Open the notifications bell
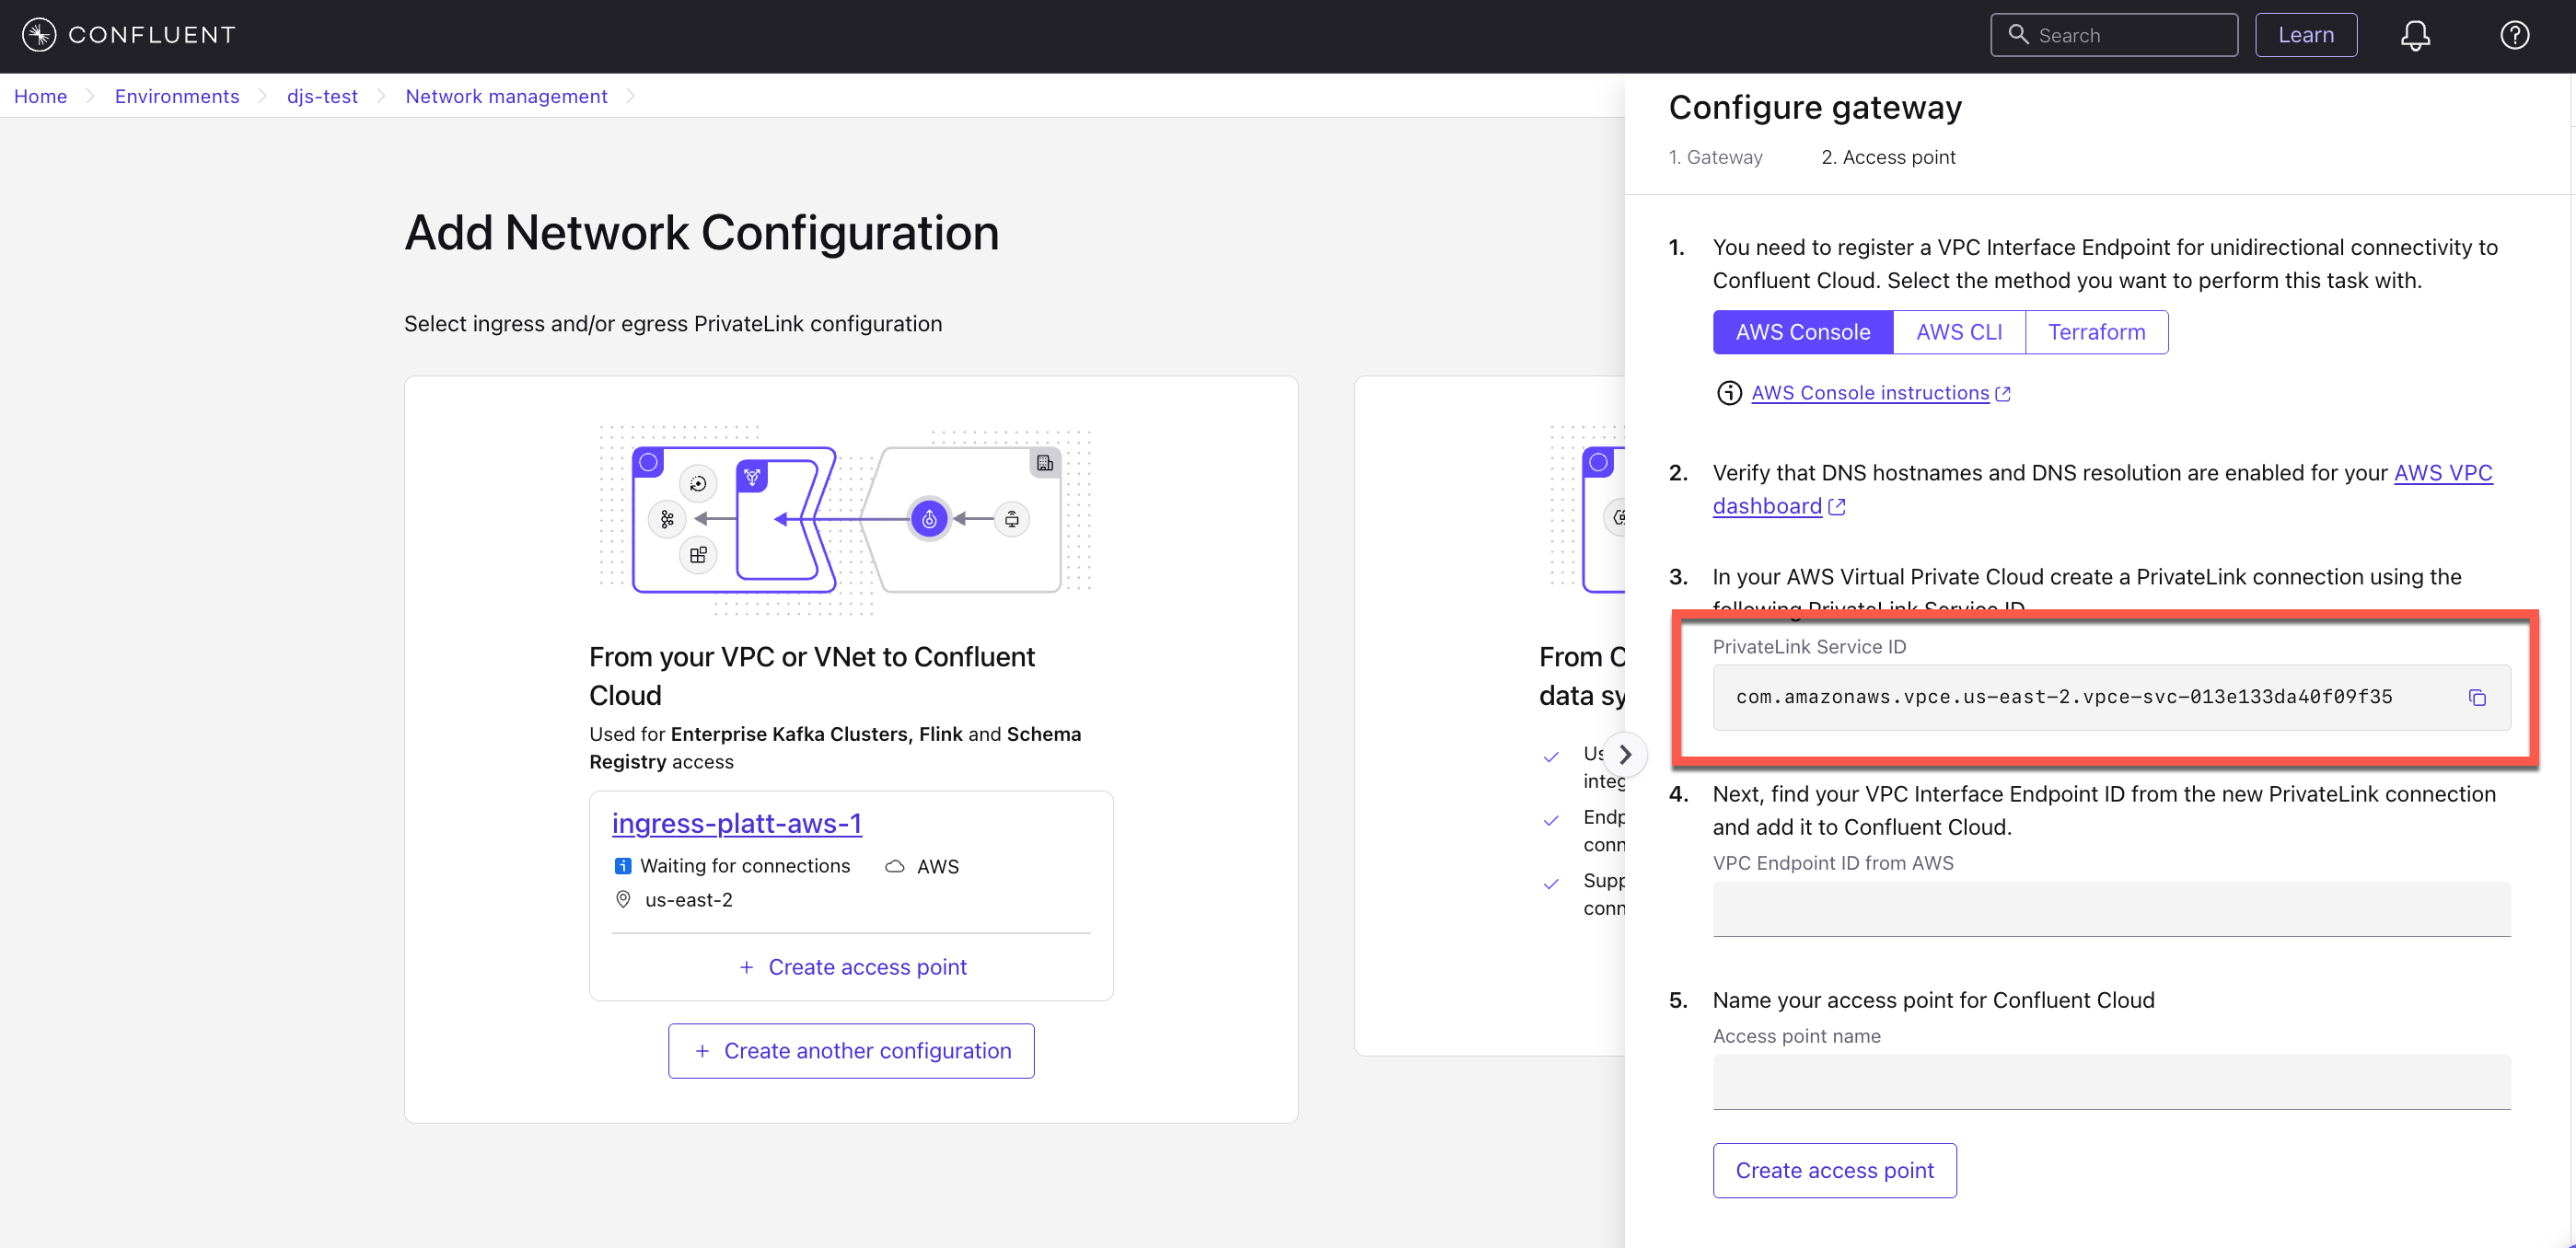 (x=2415, y=35)
